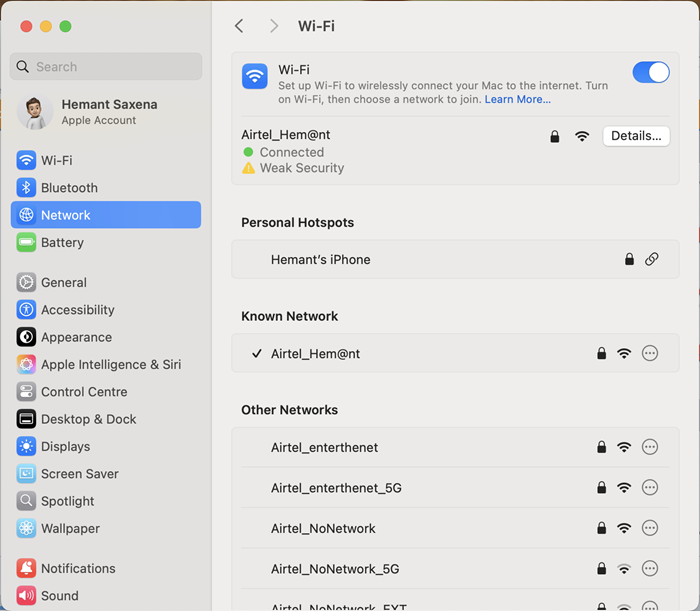Image resolution: width=700 pixels, height=611 pixels.
Task: Open more options for Airtel_NoNetwork
Action: (650, 528)
